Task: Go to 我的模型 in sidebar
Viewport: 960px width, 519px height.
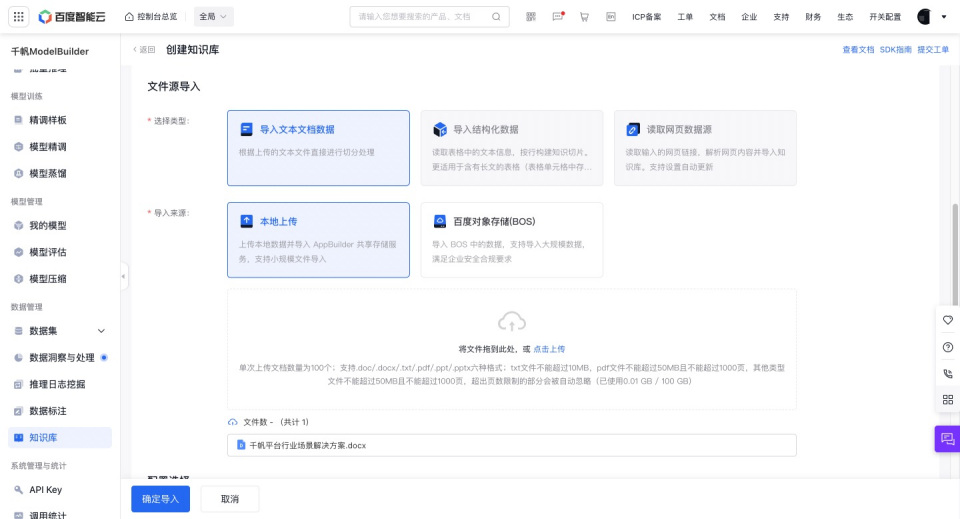Action: (x=48, y=225)
